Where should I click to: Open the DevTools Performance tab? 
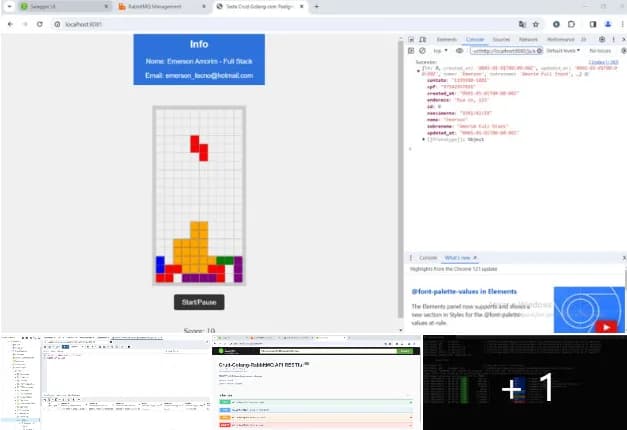561,39
